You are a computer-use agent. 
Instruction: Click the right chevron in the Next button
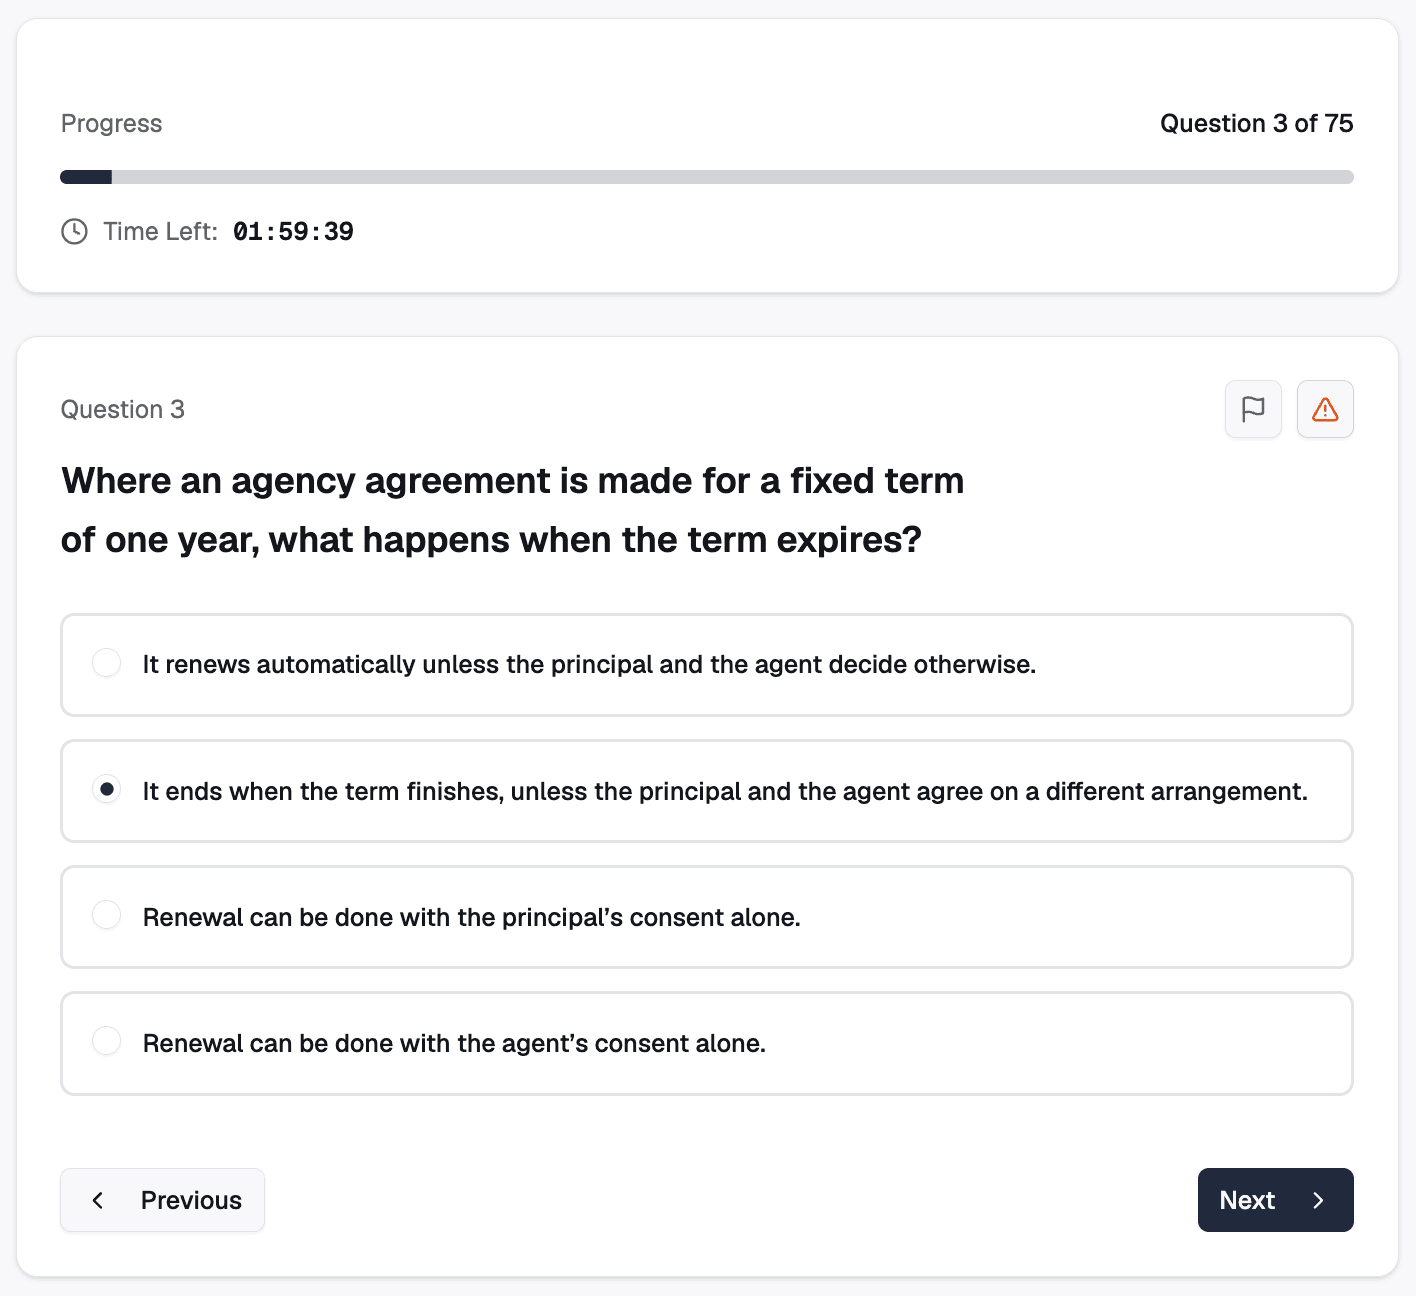coord(1318,1200)
